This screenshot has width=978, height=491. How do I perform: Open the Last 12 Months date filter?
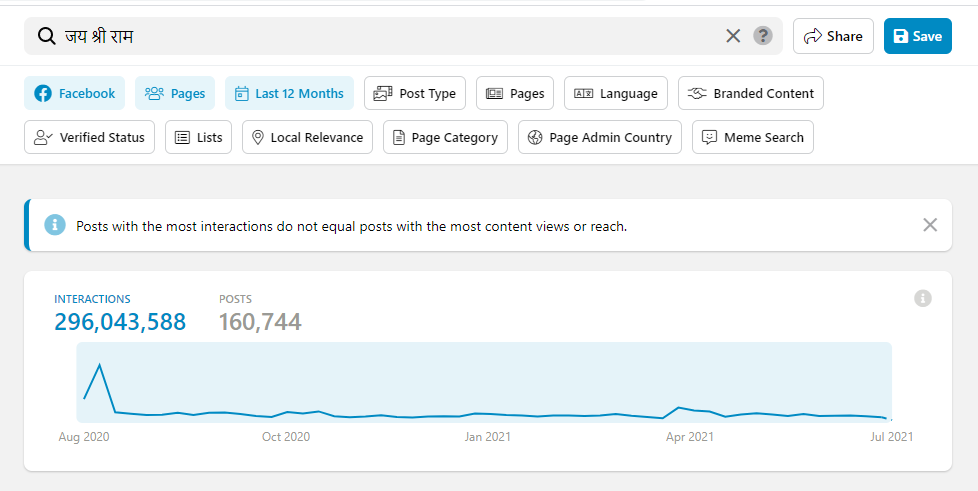pos(289,93)
